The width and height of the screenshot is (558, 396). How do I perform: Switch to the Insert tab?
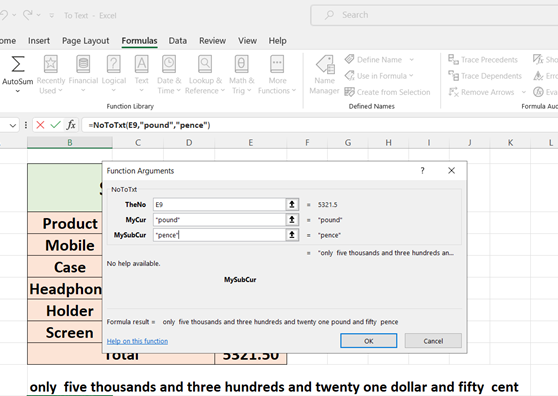39,41
